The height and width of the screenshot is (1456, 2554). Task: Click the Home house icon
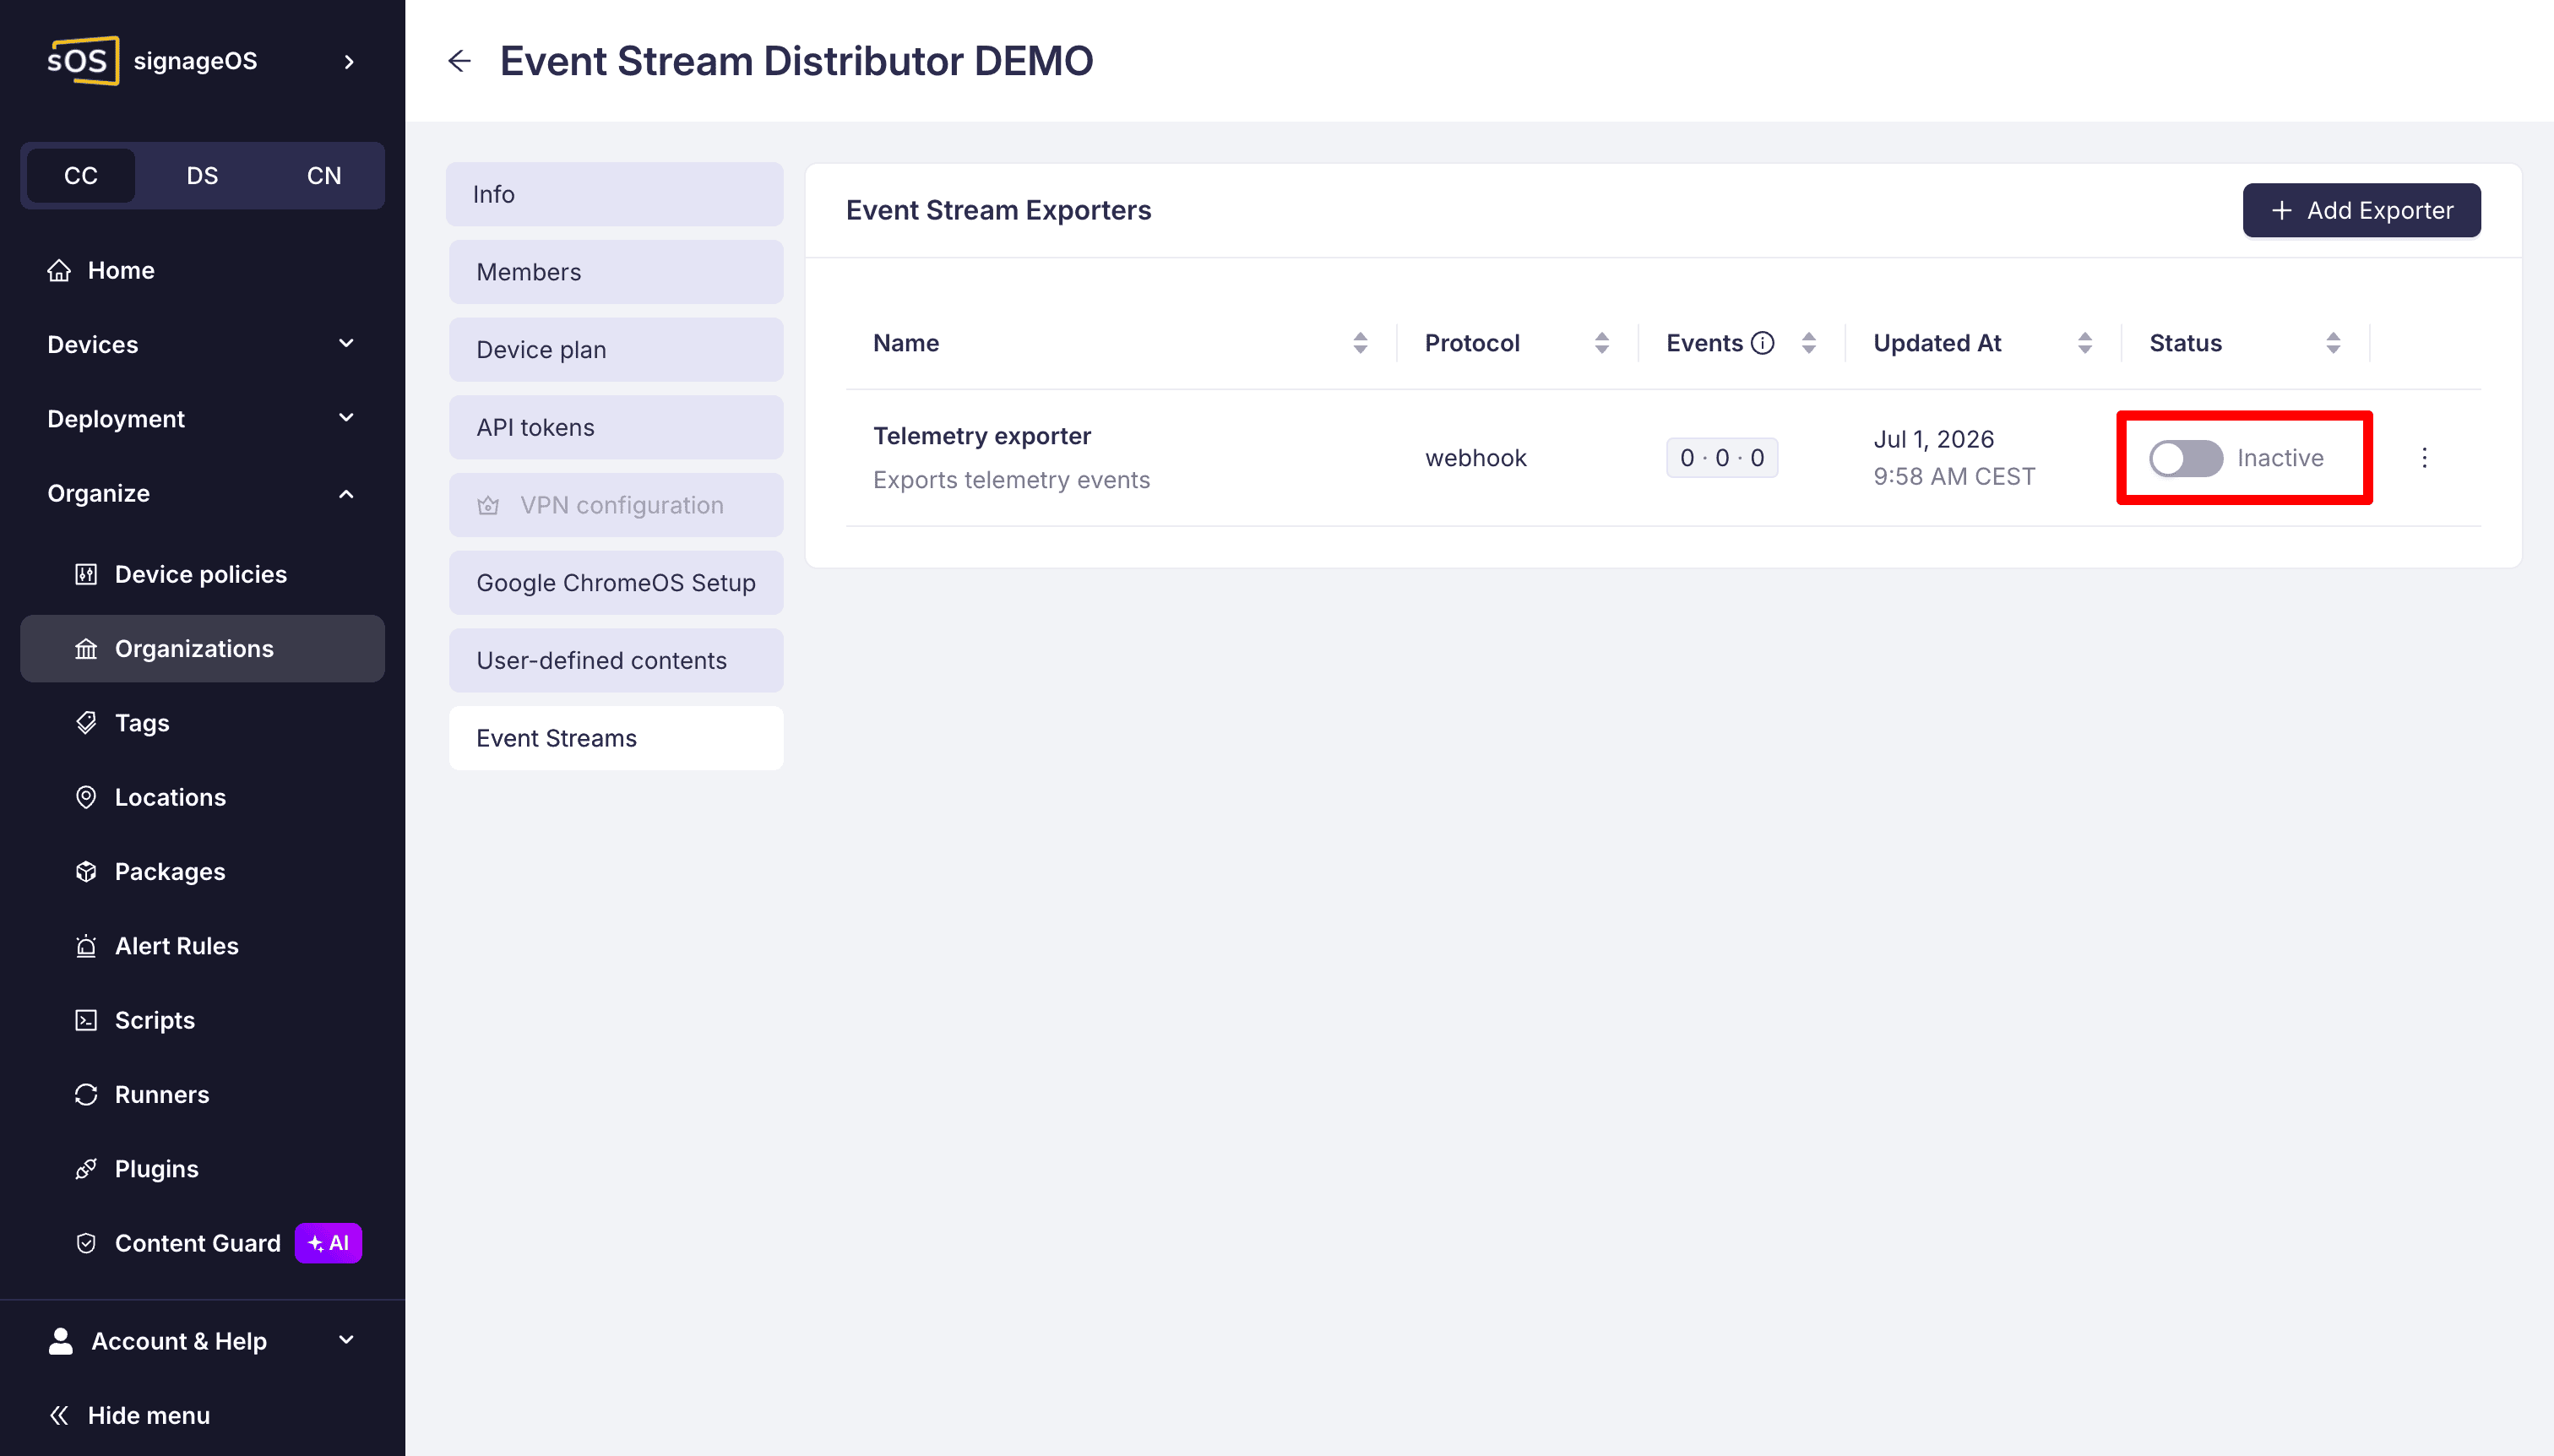tap(59, 270)
